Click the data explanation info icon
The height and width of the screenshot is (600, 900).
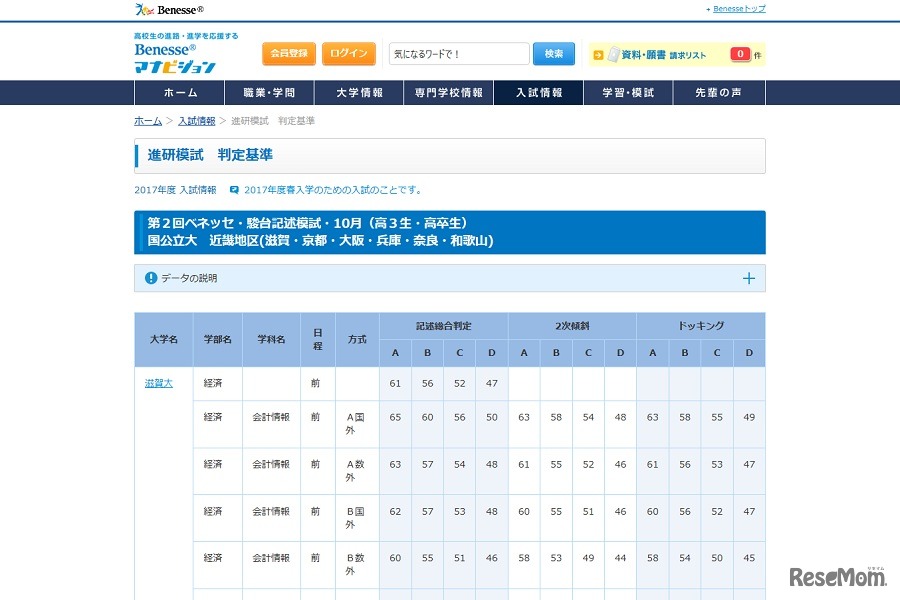click(151, 278)
